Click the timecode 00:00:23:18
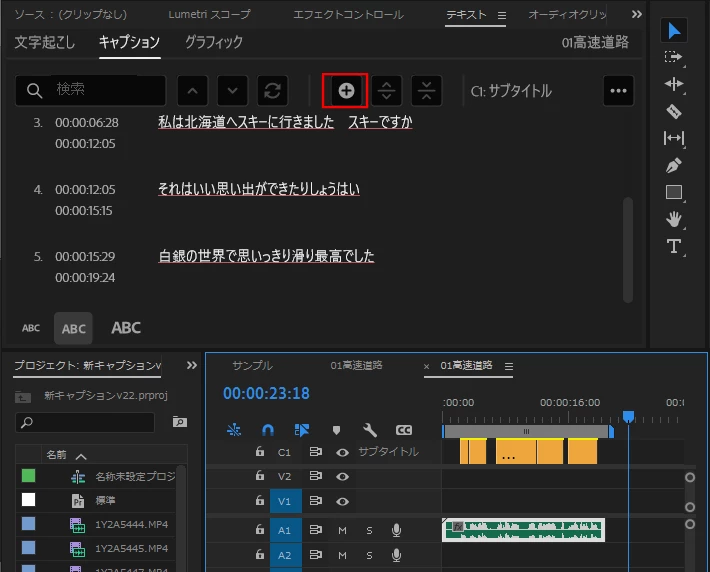Screen dimensions: 710x572 coord(266,393)
